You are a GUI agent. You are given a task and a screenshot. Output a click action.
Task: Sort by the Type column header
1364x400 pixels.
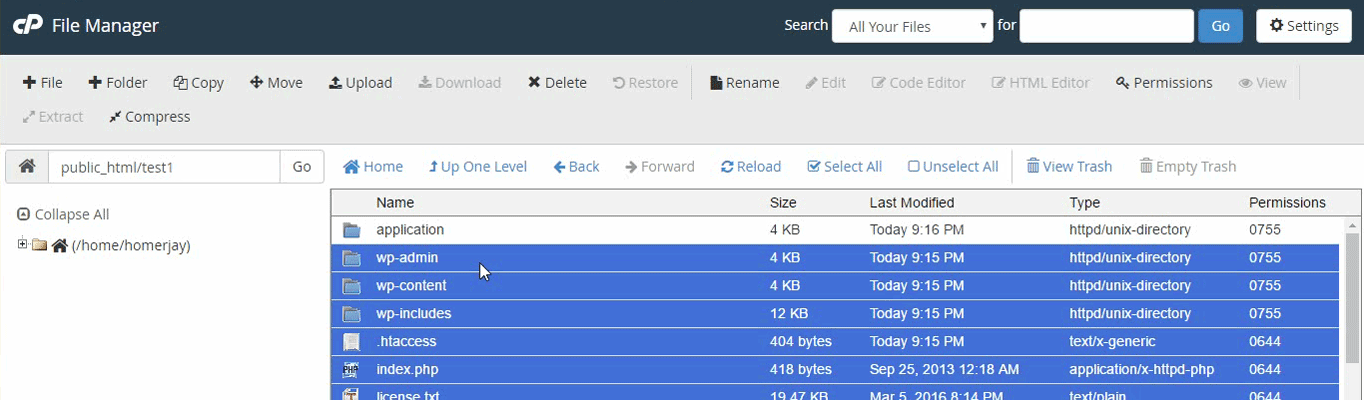pos(1084,202)
